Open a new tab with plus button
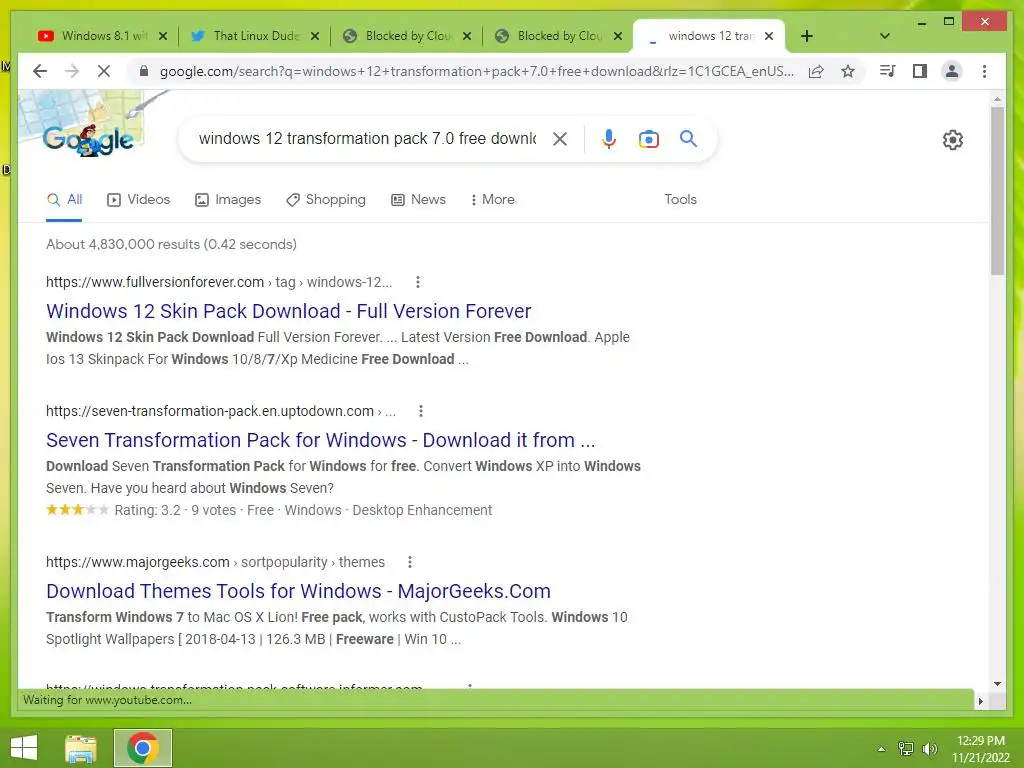The width and height of the screenshot is (1024, 768). pos(807,36)
